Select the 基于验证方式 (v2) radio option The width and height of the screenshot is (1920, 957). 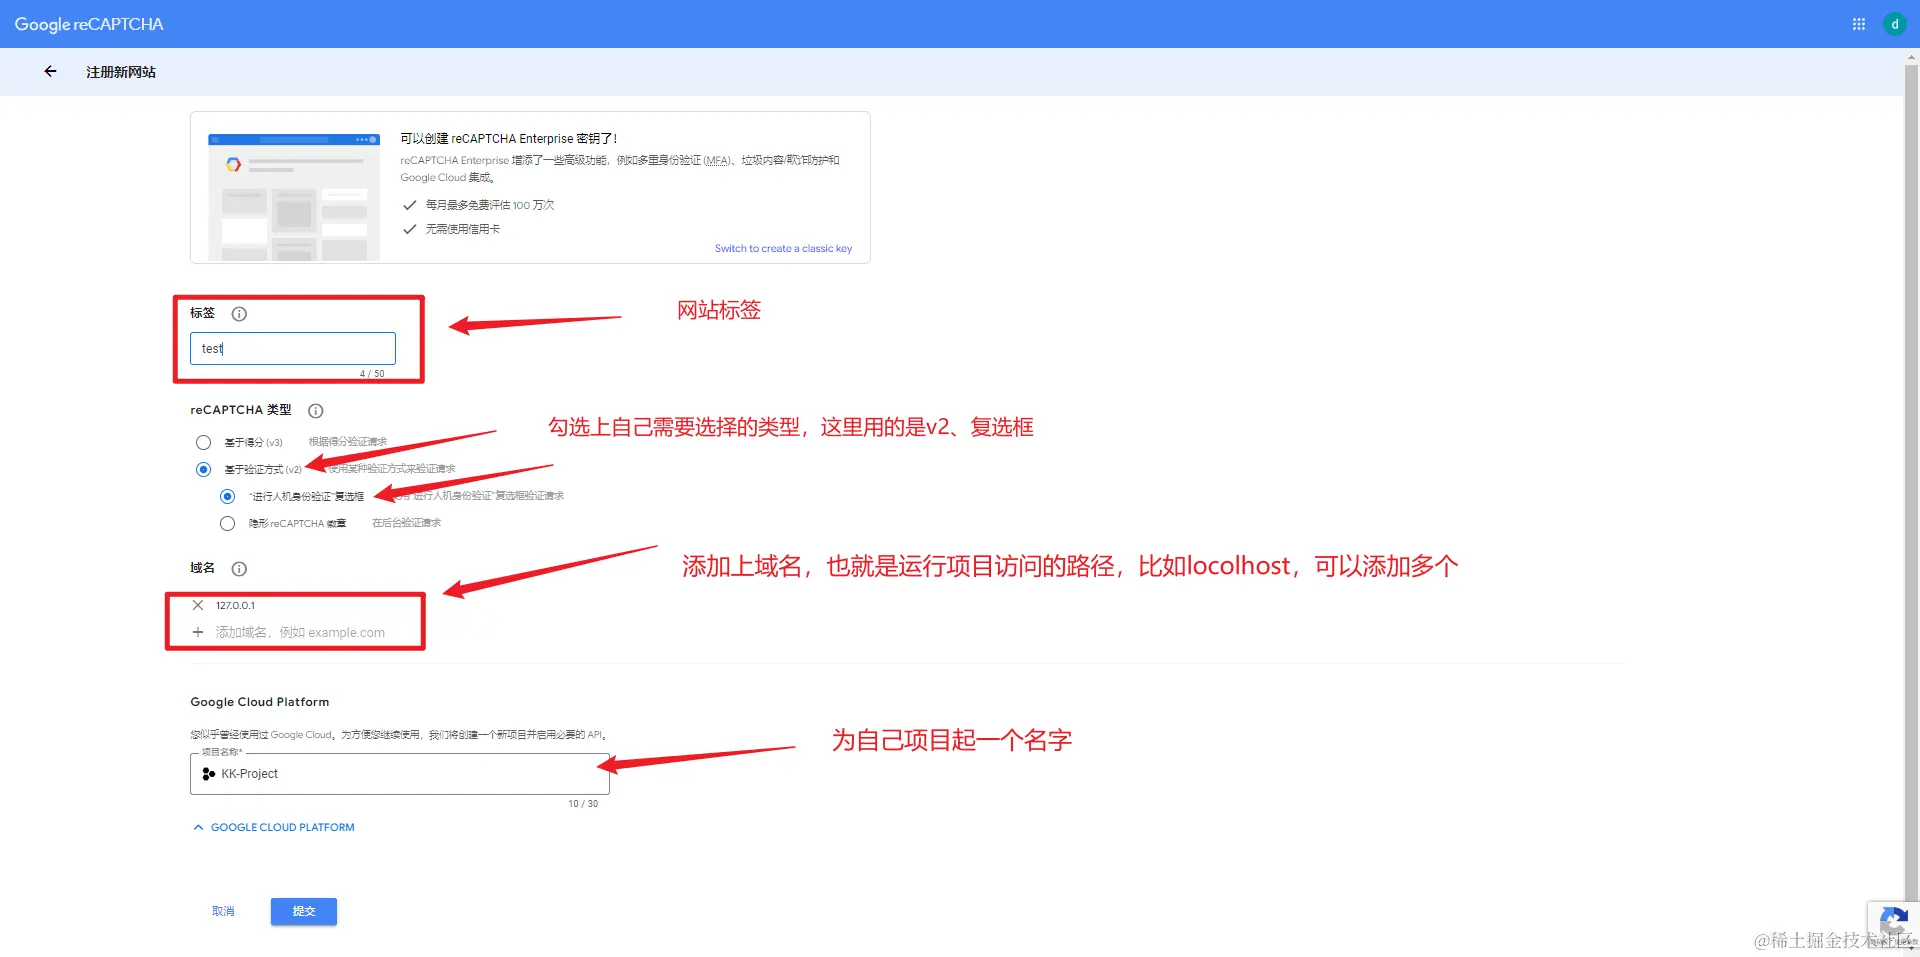[203, 469]
